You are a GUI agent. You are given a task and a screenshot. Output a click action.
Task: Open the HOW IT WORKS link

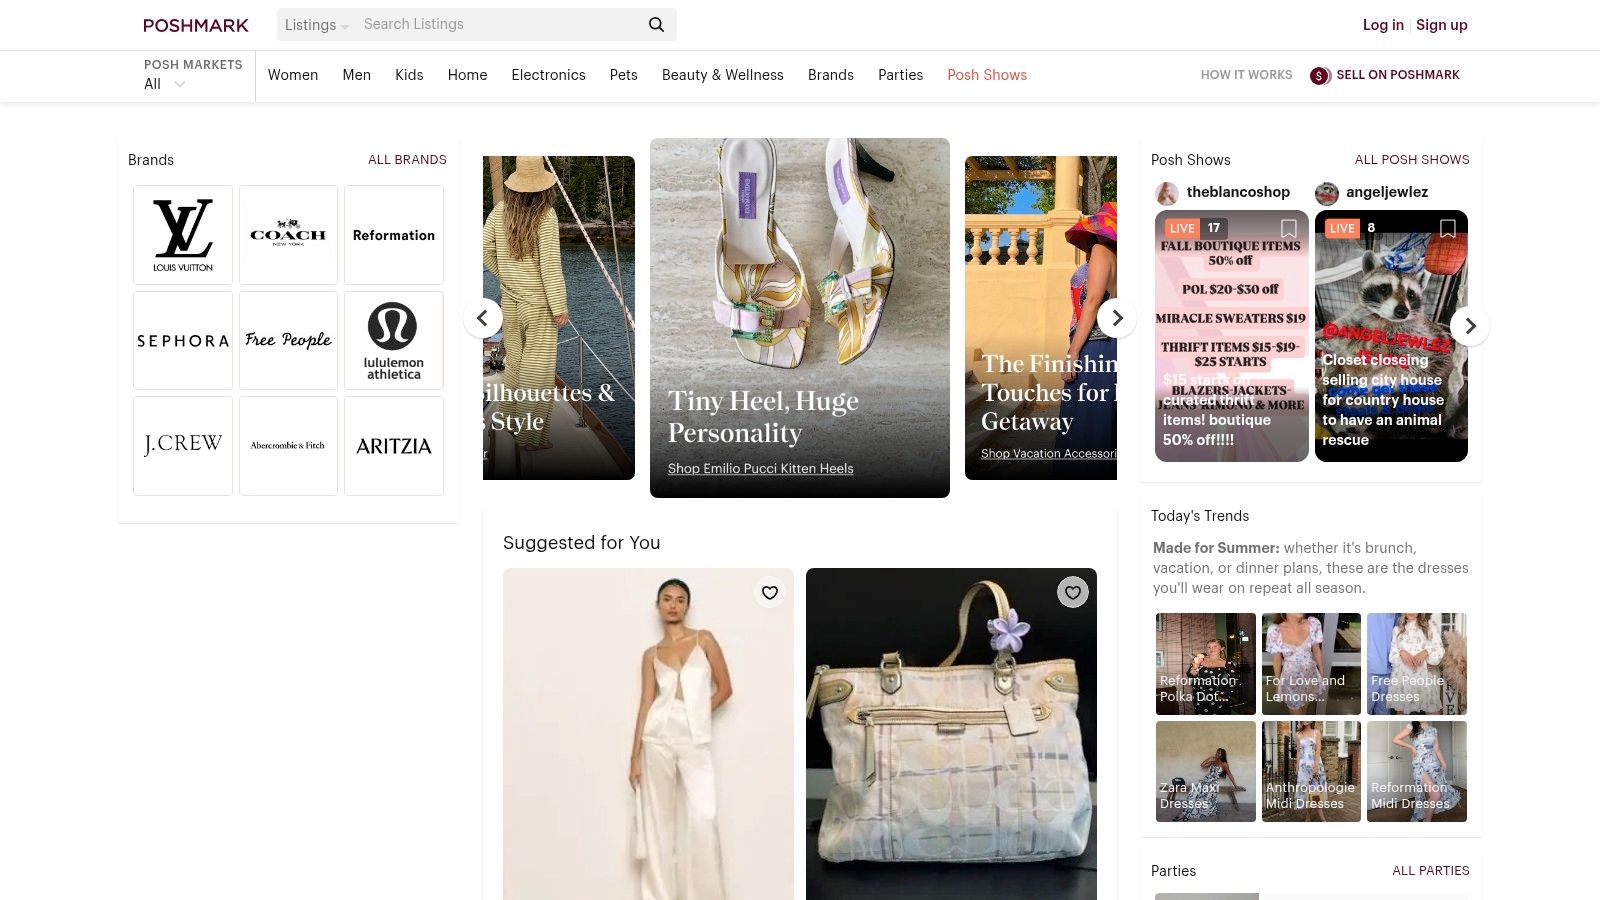pos(1246,75)
